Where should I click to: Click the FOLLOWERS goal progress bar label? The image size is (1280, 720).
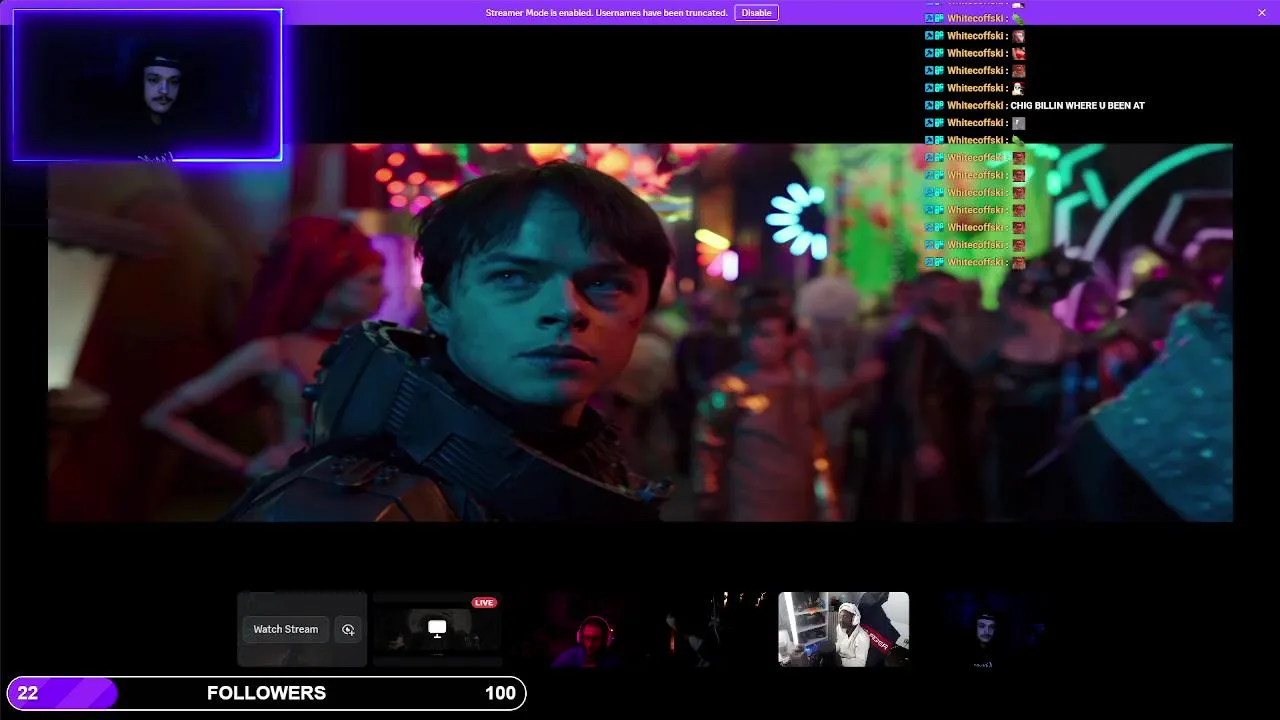click(266, 693)
